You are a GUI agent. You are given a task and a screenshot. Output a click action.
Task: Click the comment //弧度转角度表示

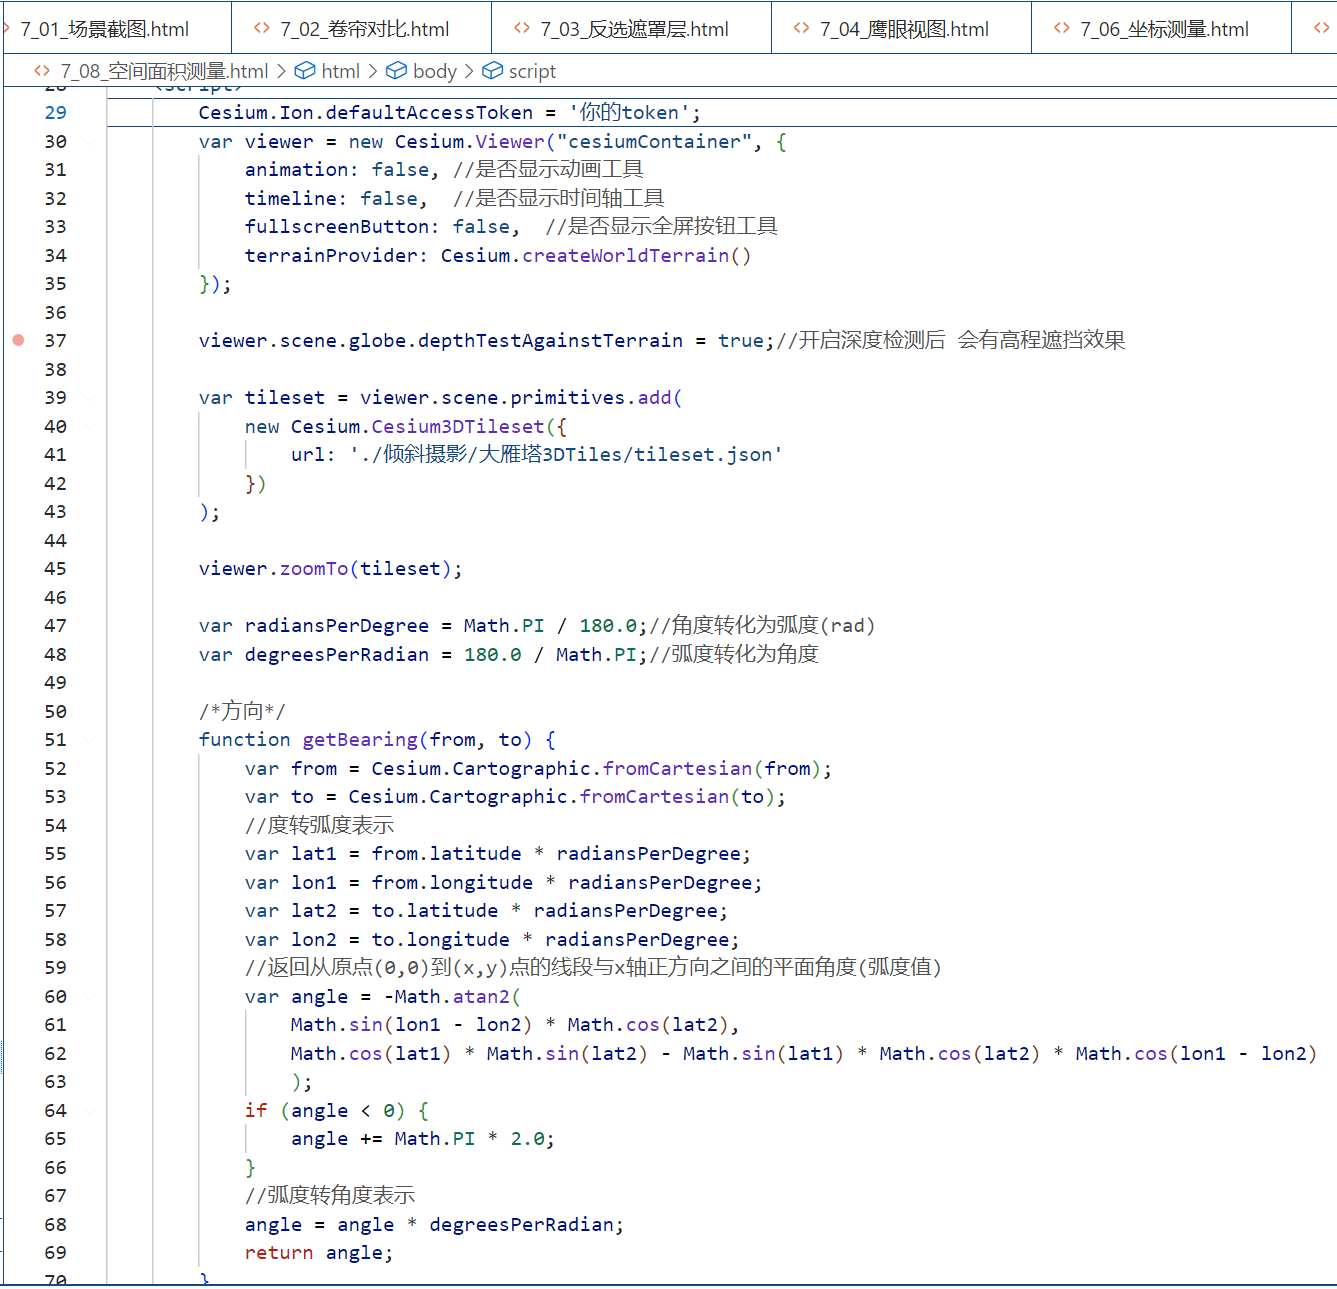coord(330,1196)
